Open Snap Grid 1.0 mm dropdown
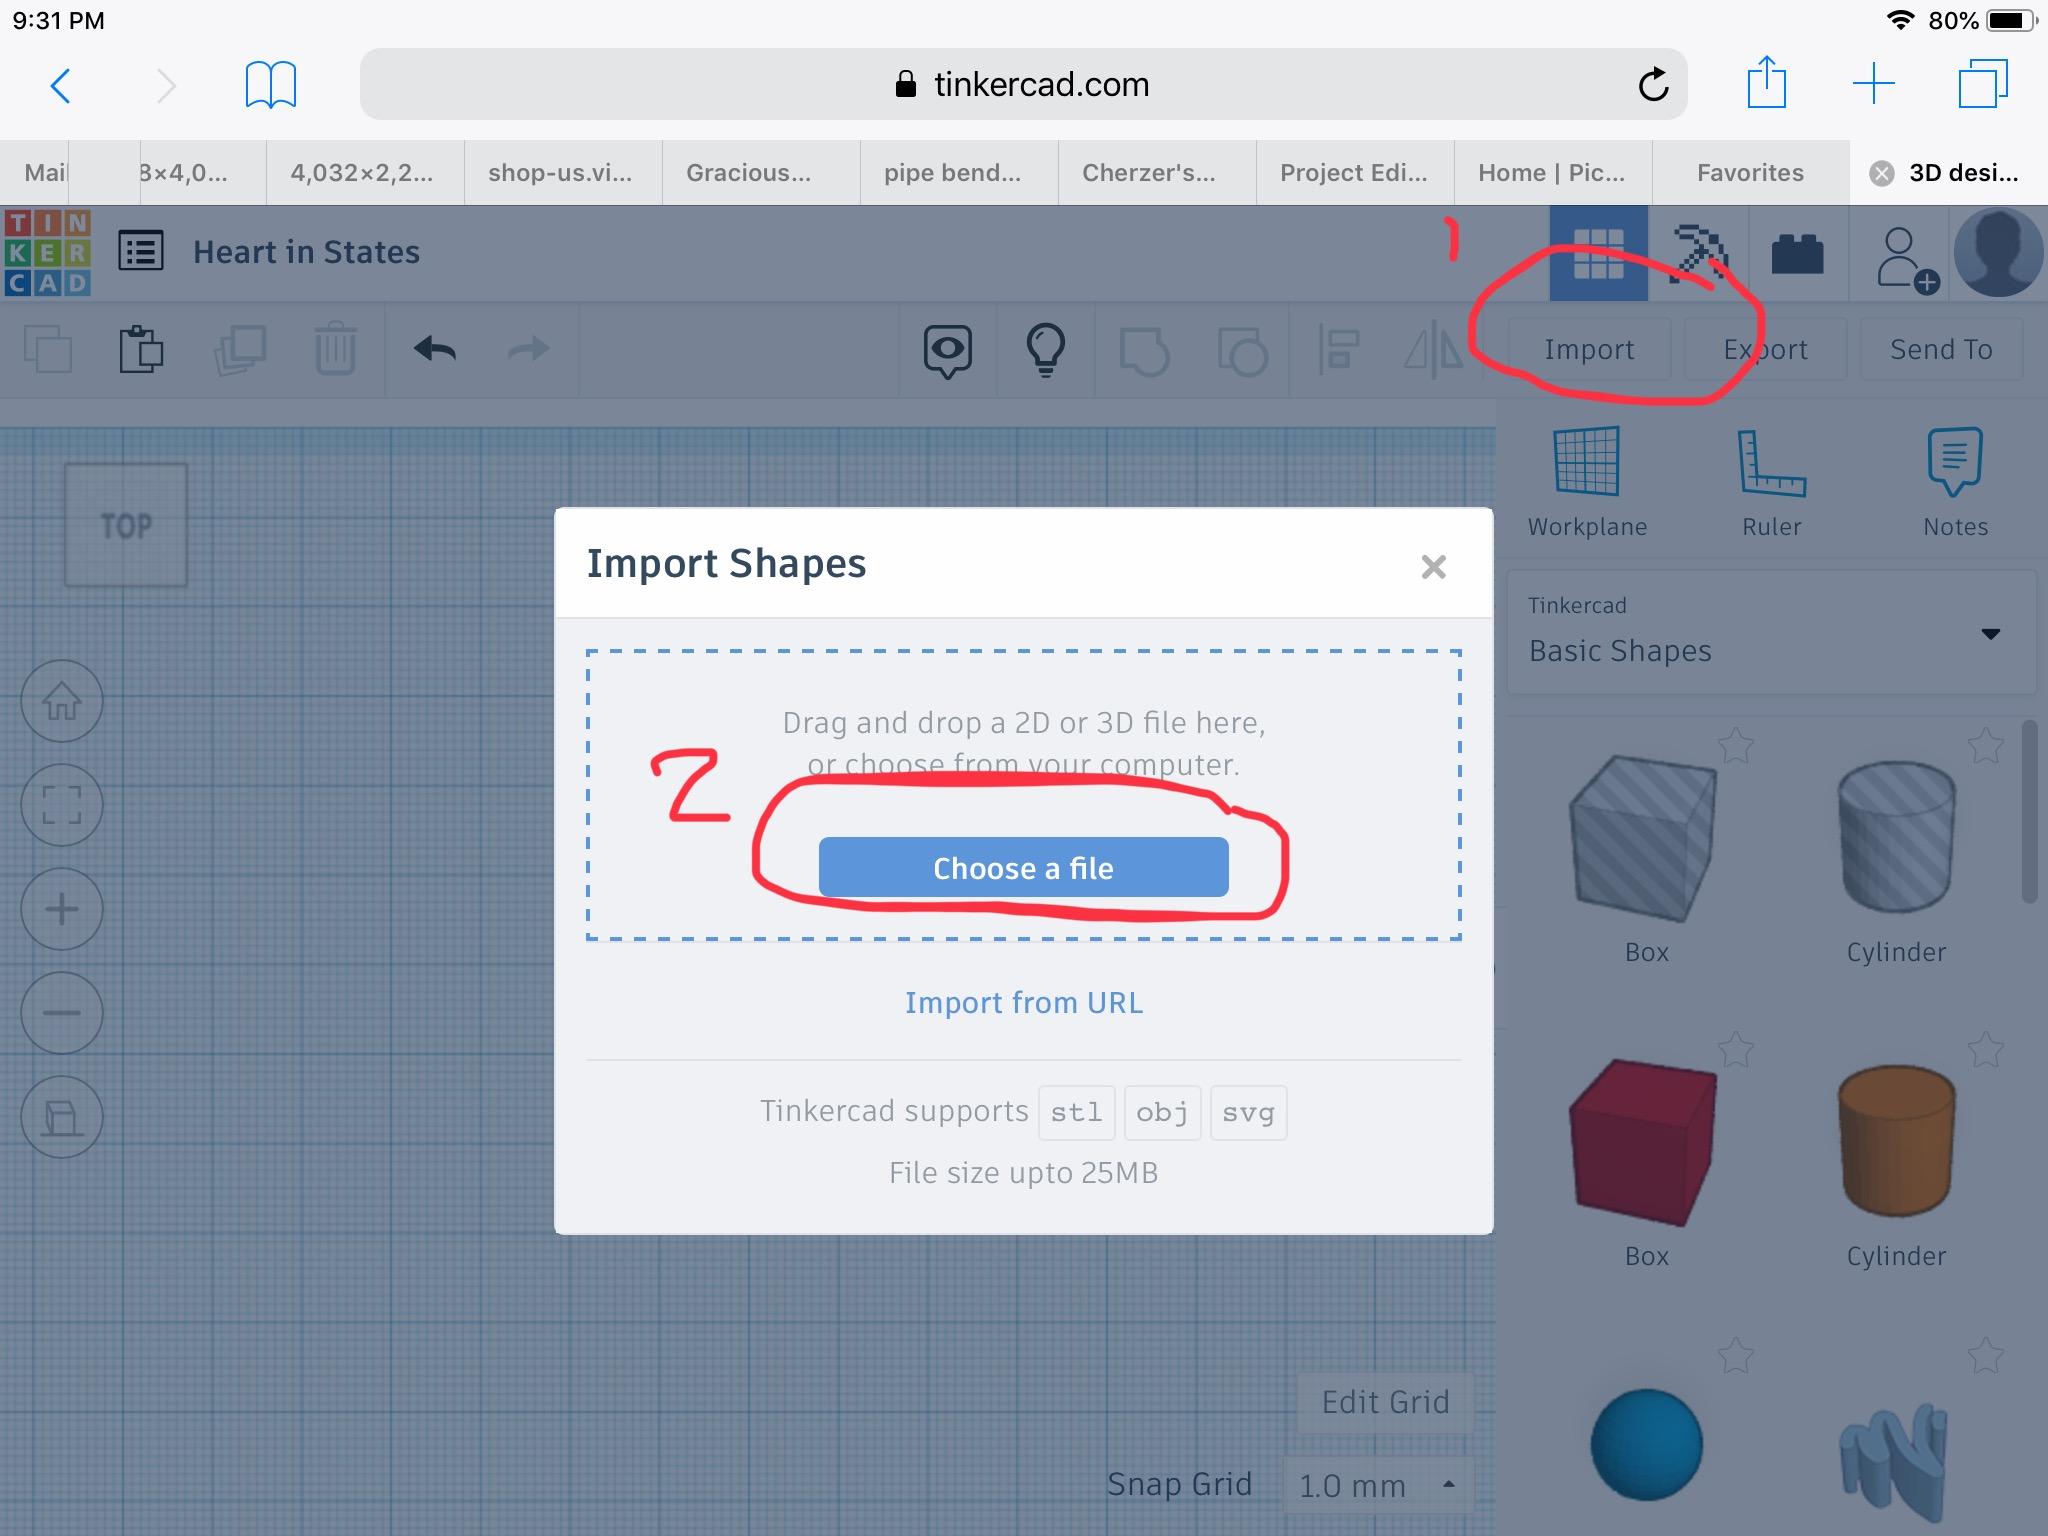The height and width of the screenshot is (1536, 2048). click(x=1376, y=1485)
